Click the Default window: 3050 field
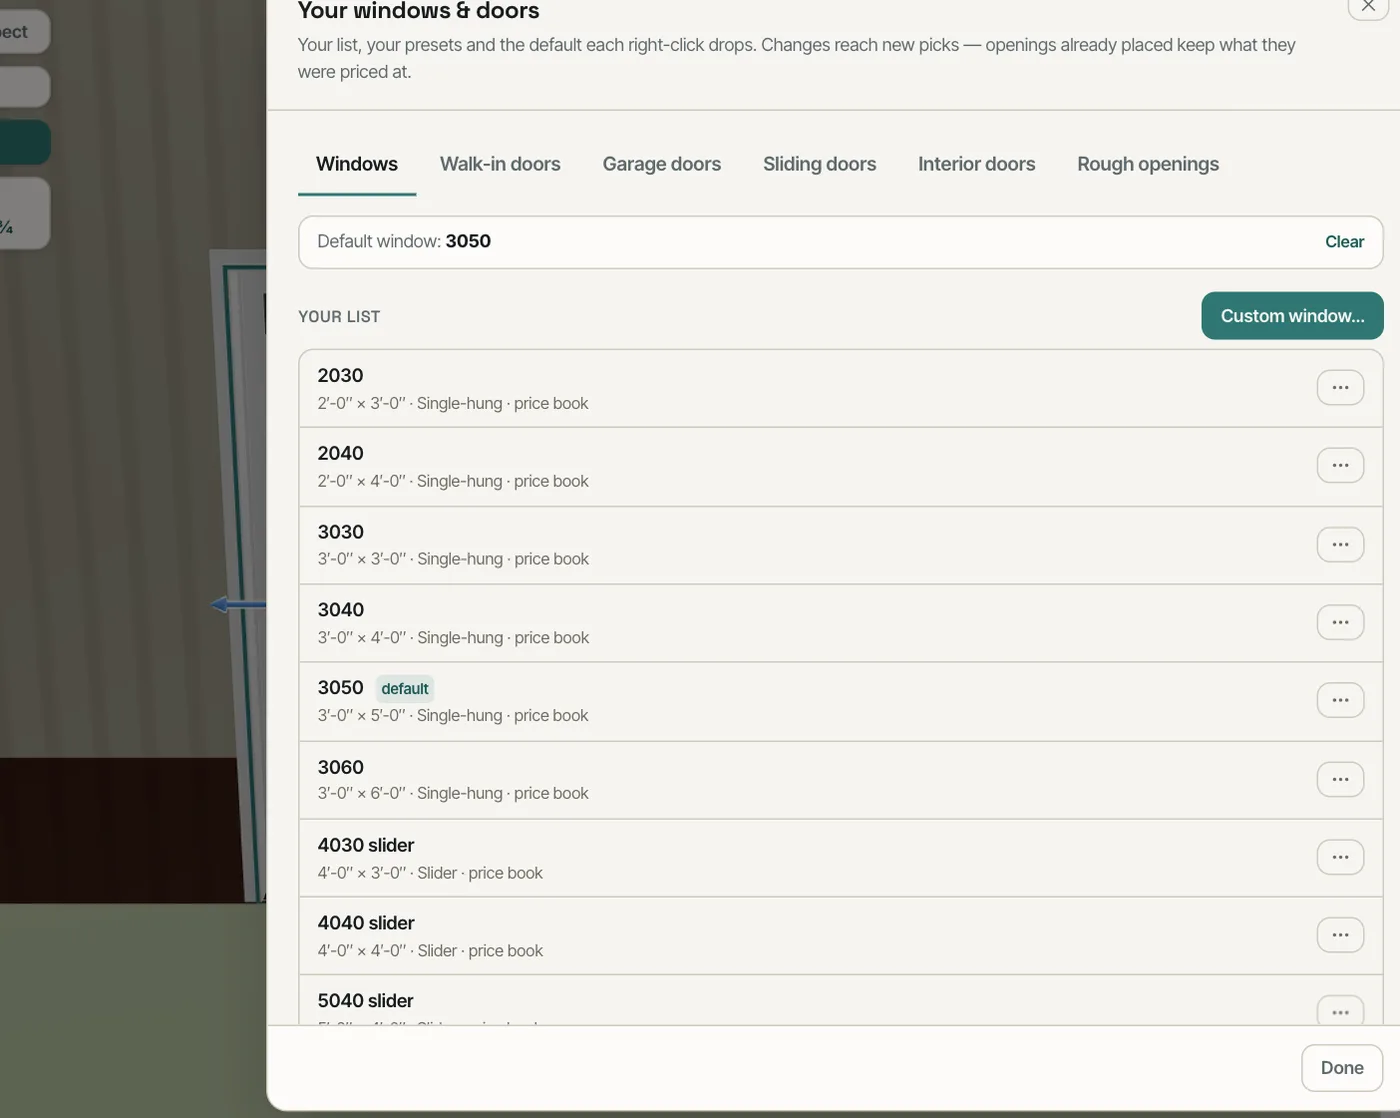Viewport: 1400px width, 1118px height. 840,242
